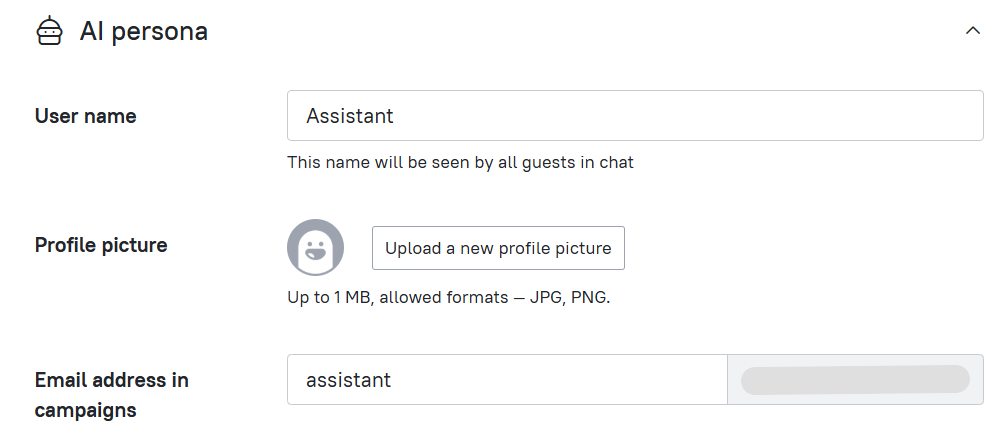This screenshot has width=1005, height=435.
Task: Click the Up to 1 MB format hint
Action: [x=449, y=298]
